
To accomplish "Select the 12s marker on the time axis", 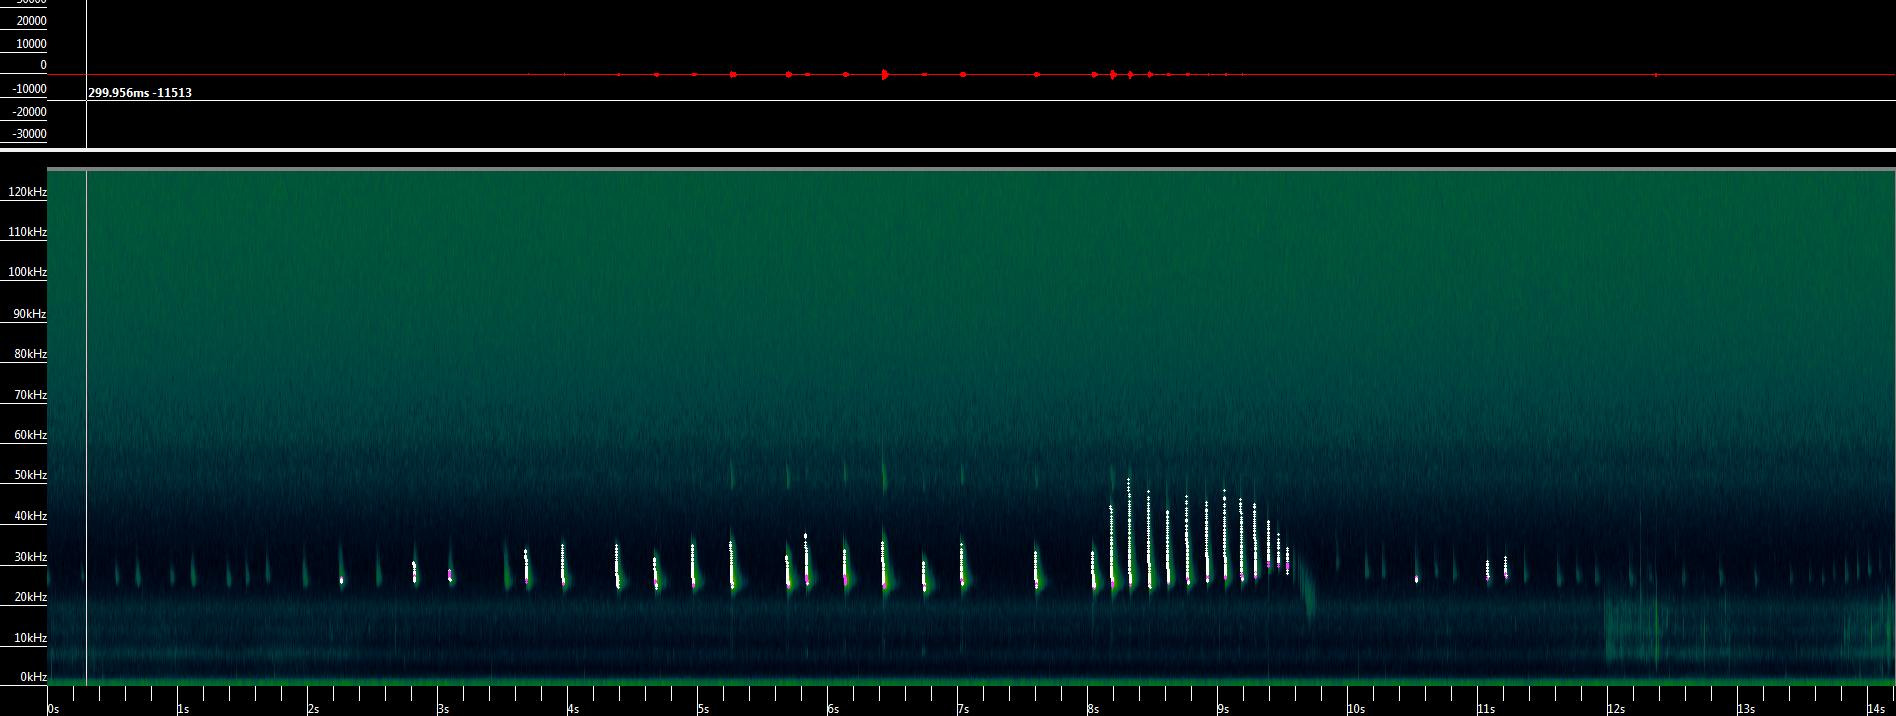I will point(1614,708).
